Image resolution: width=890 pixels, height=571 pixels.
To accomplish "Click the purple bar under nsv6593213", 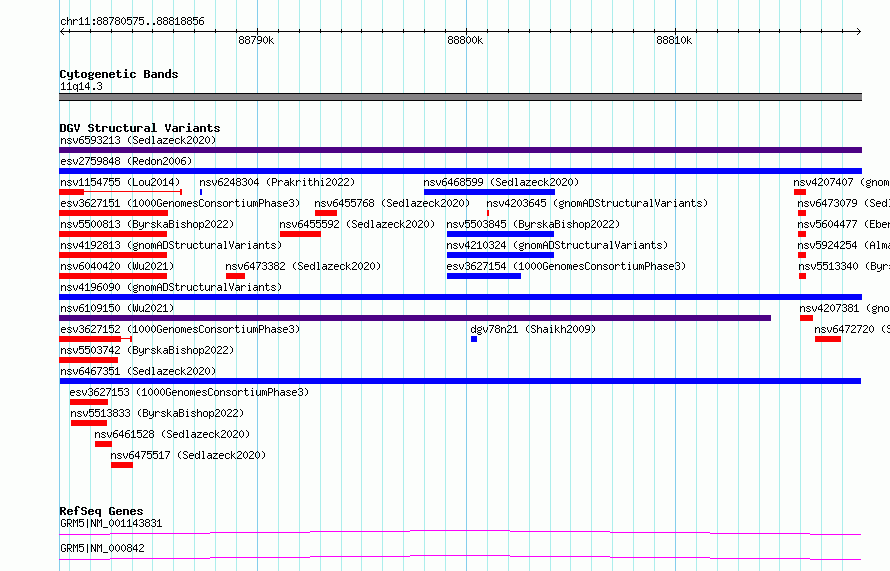I will (x=460, y=150).
